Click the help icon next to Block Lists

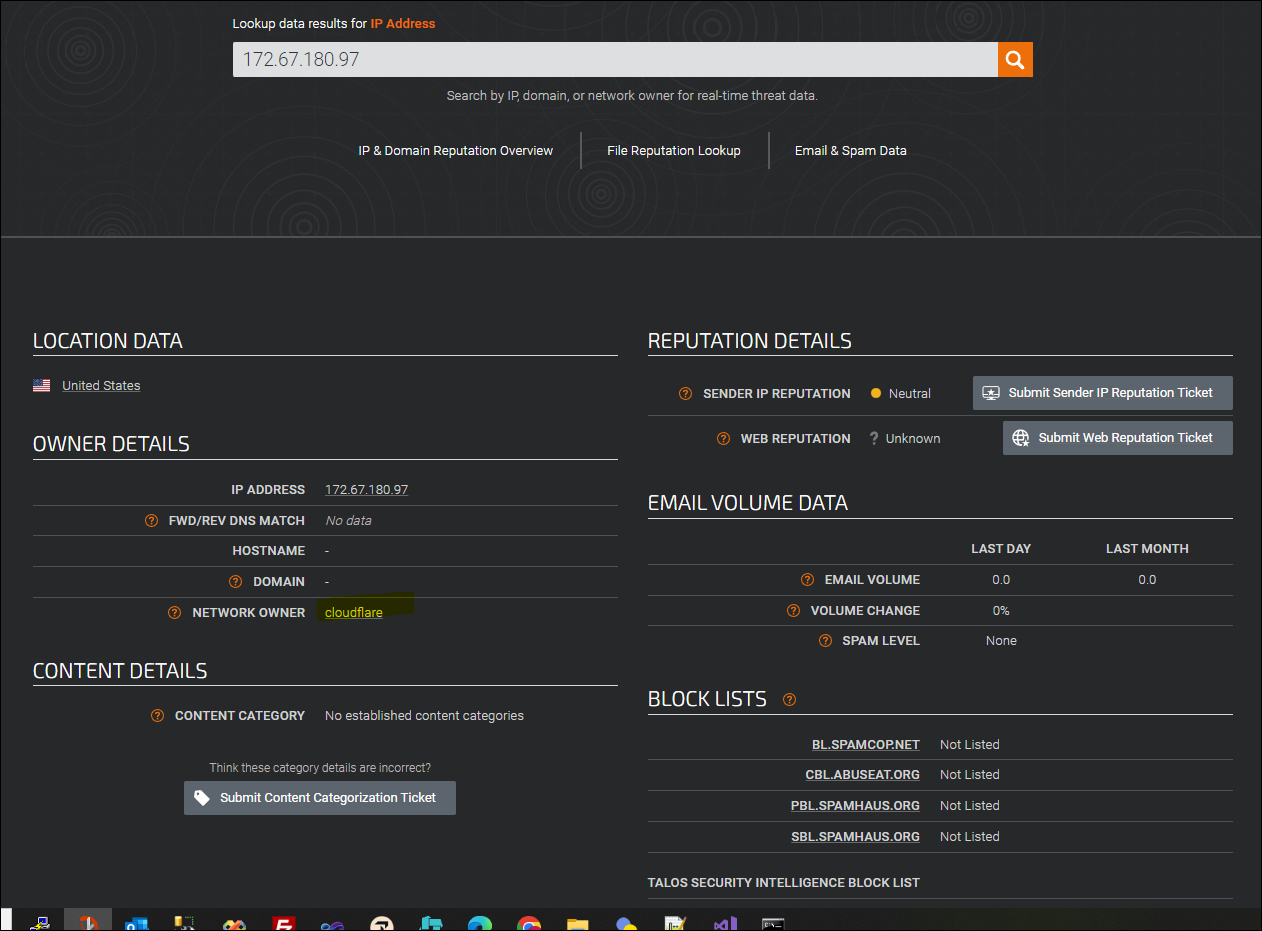pyautogui.click(x=789, y=700)
